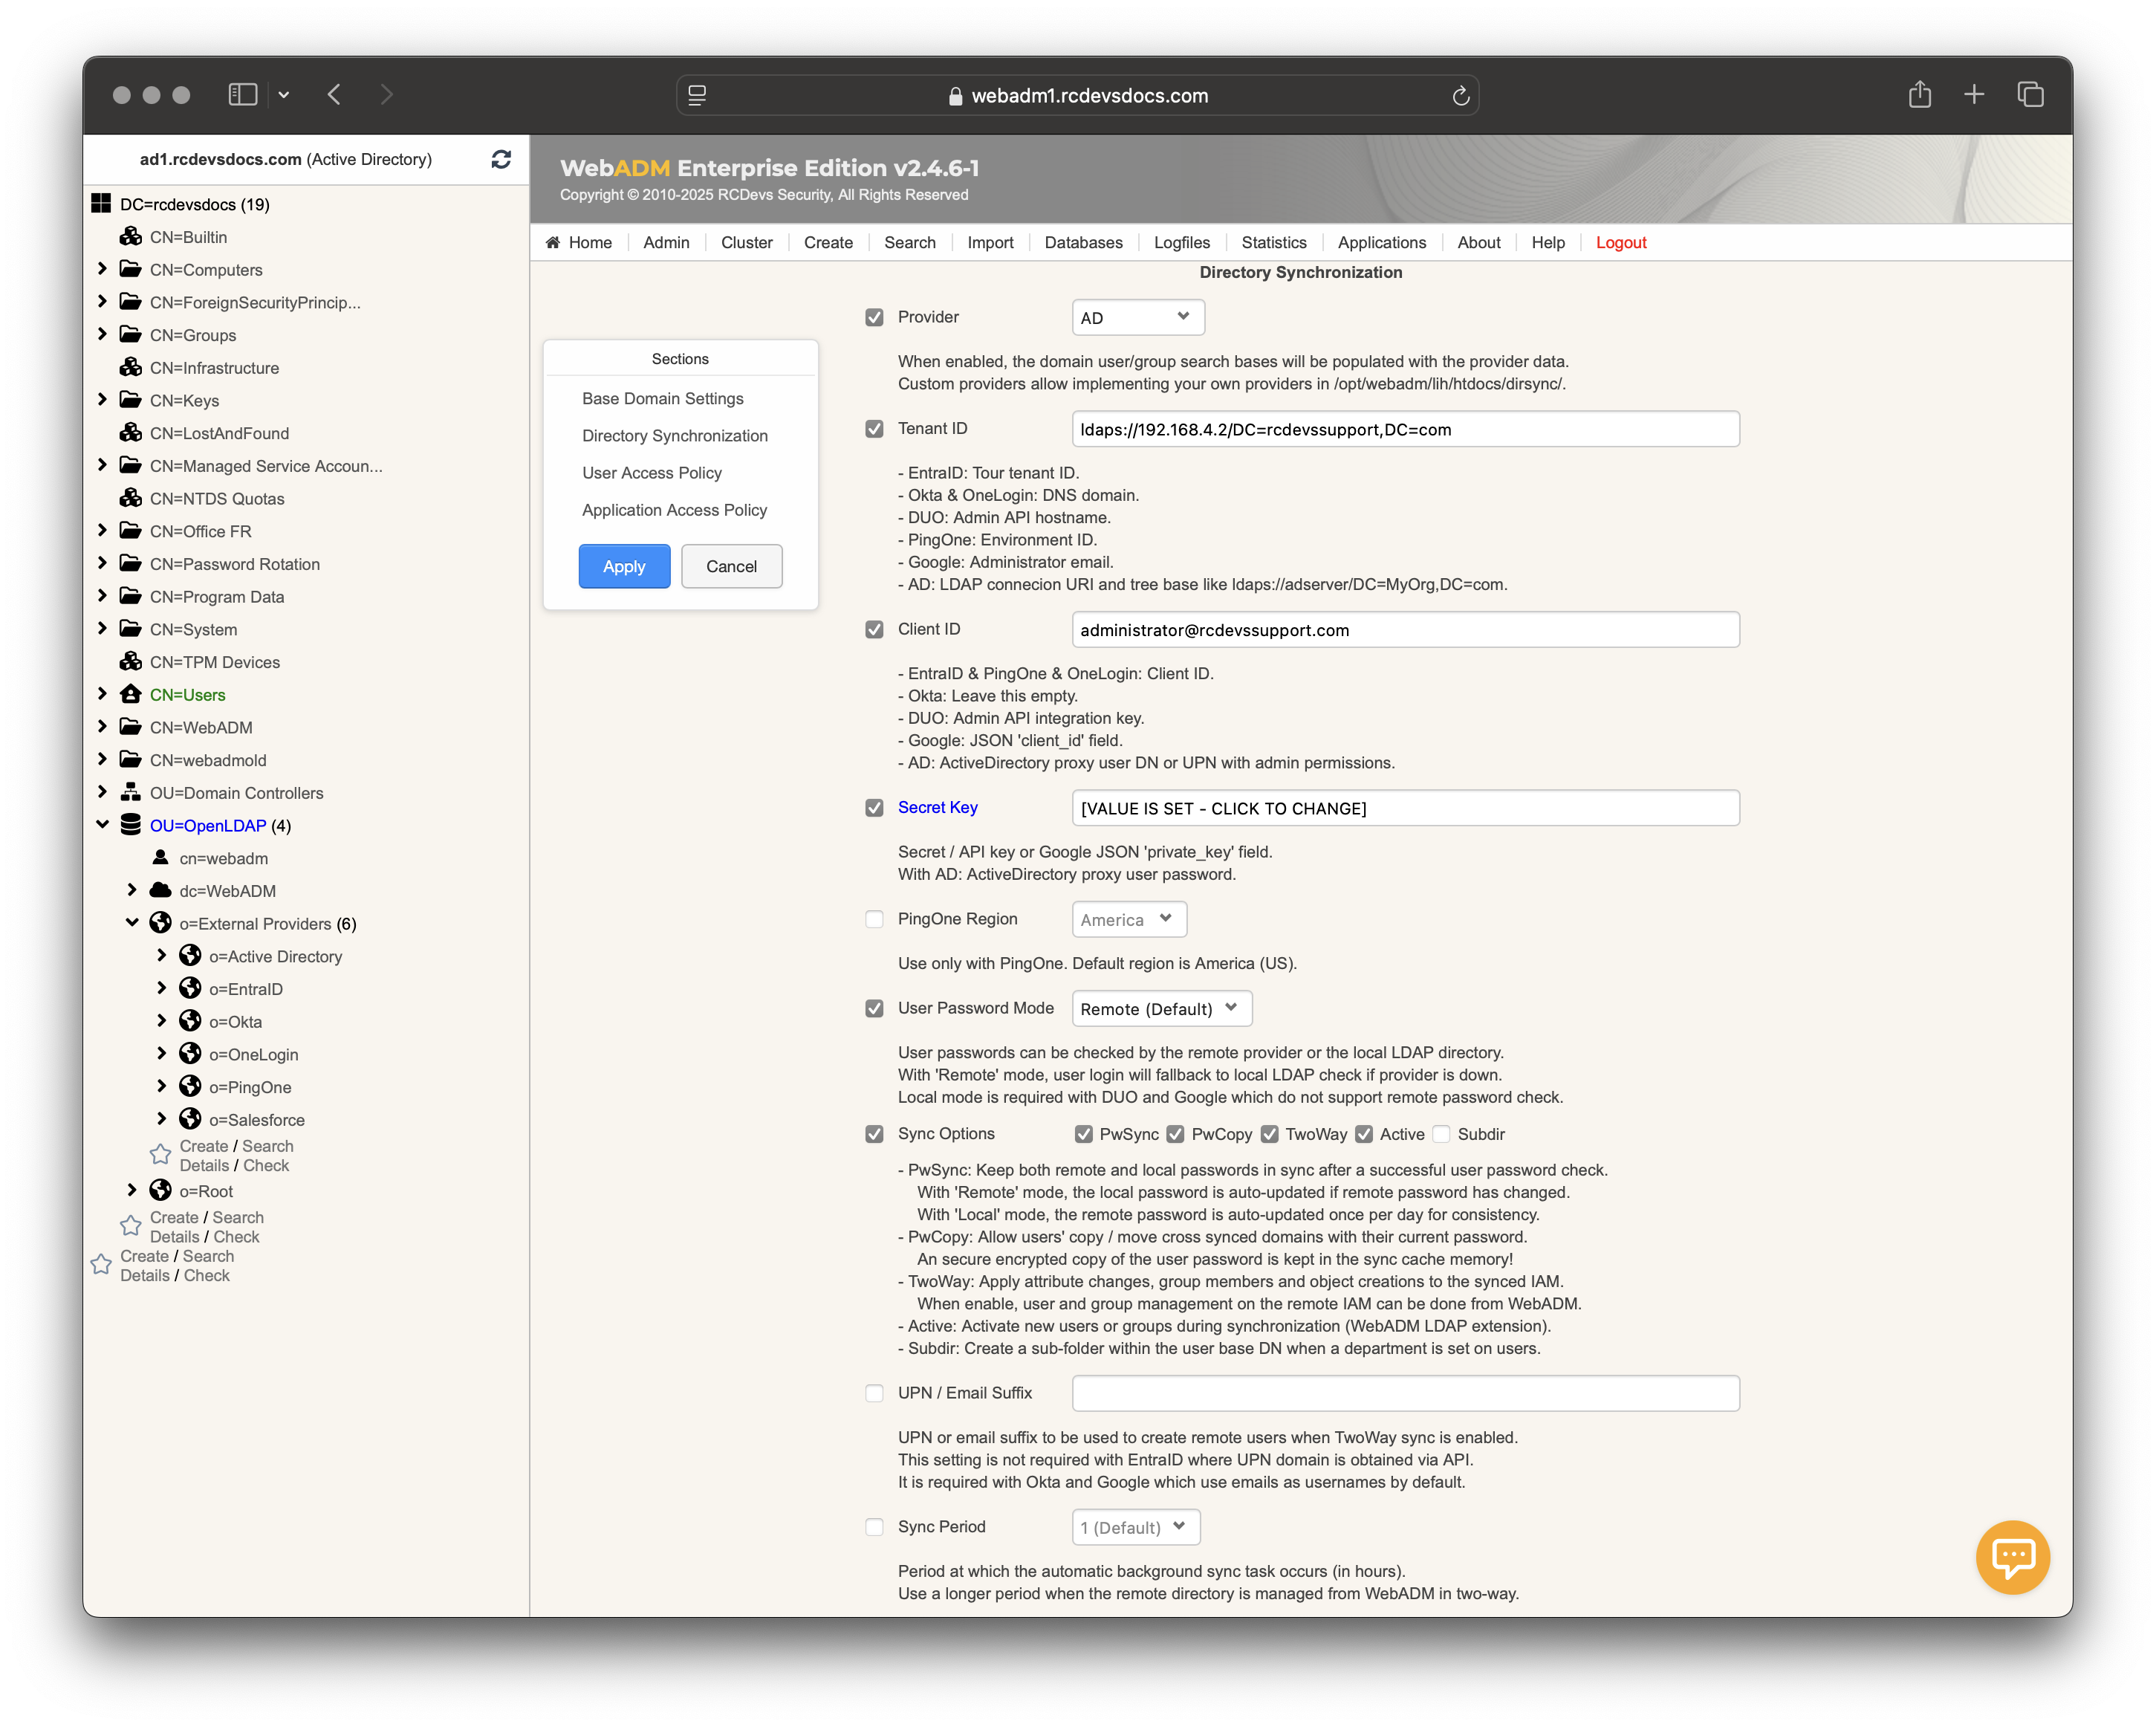Screen dimensions: 2156x1727
Task: Jump to User Access Policy section
Action: point(651,473)
